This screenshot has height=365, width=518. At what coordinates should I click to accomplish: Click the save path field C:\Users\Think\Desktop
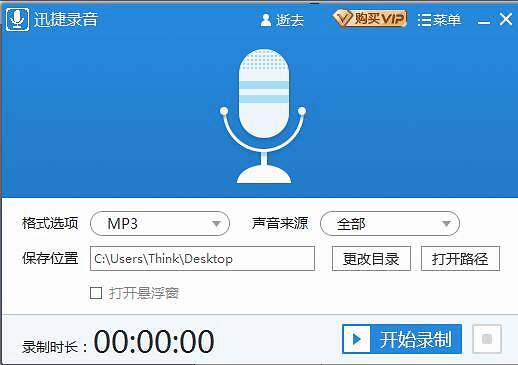coord(202,259)
